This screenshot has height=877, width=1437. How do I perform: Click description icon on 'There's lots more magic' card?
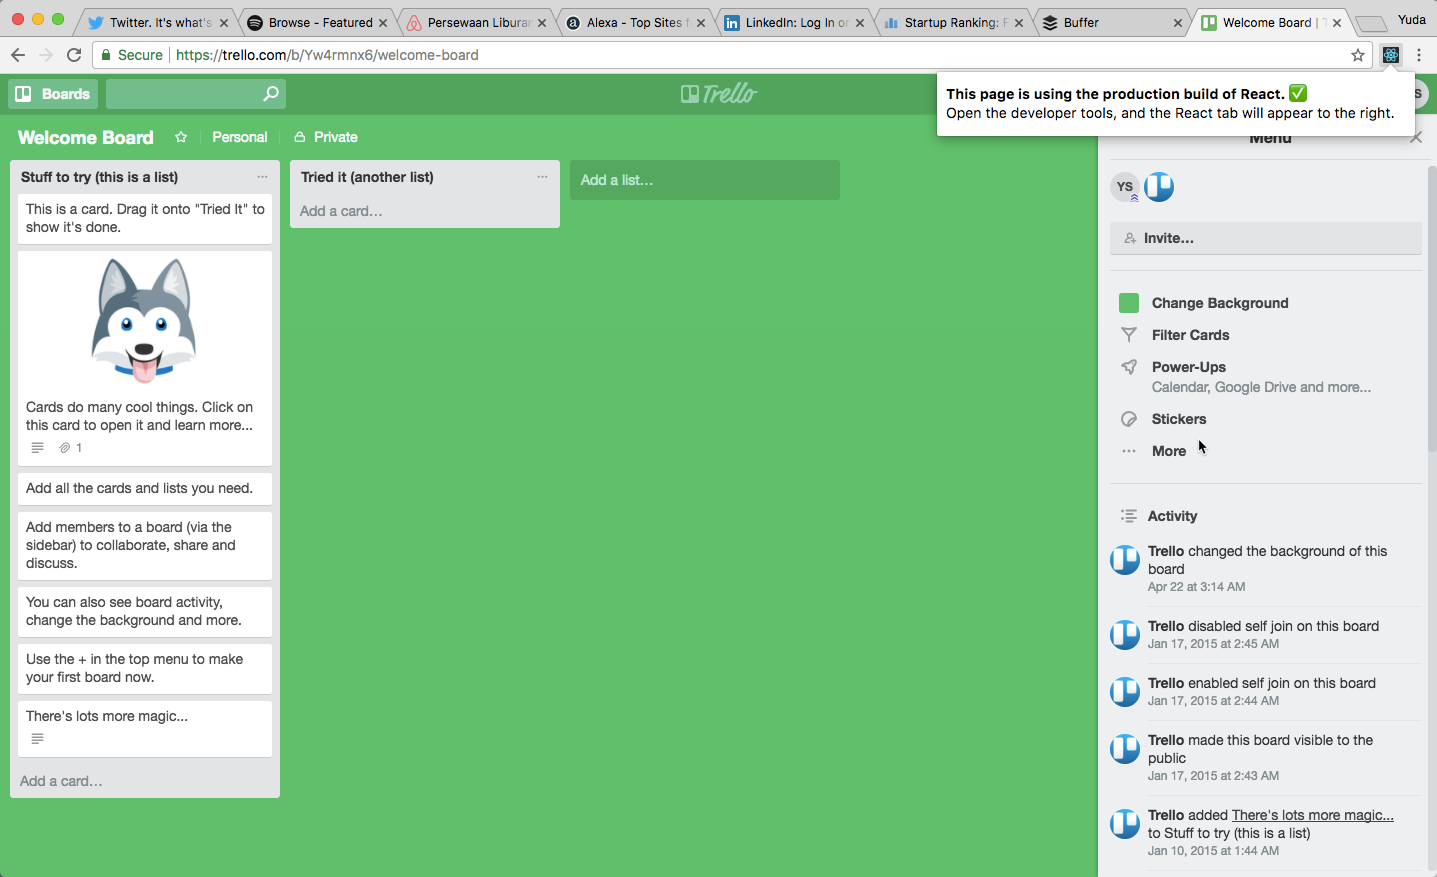pos(37,739)
